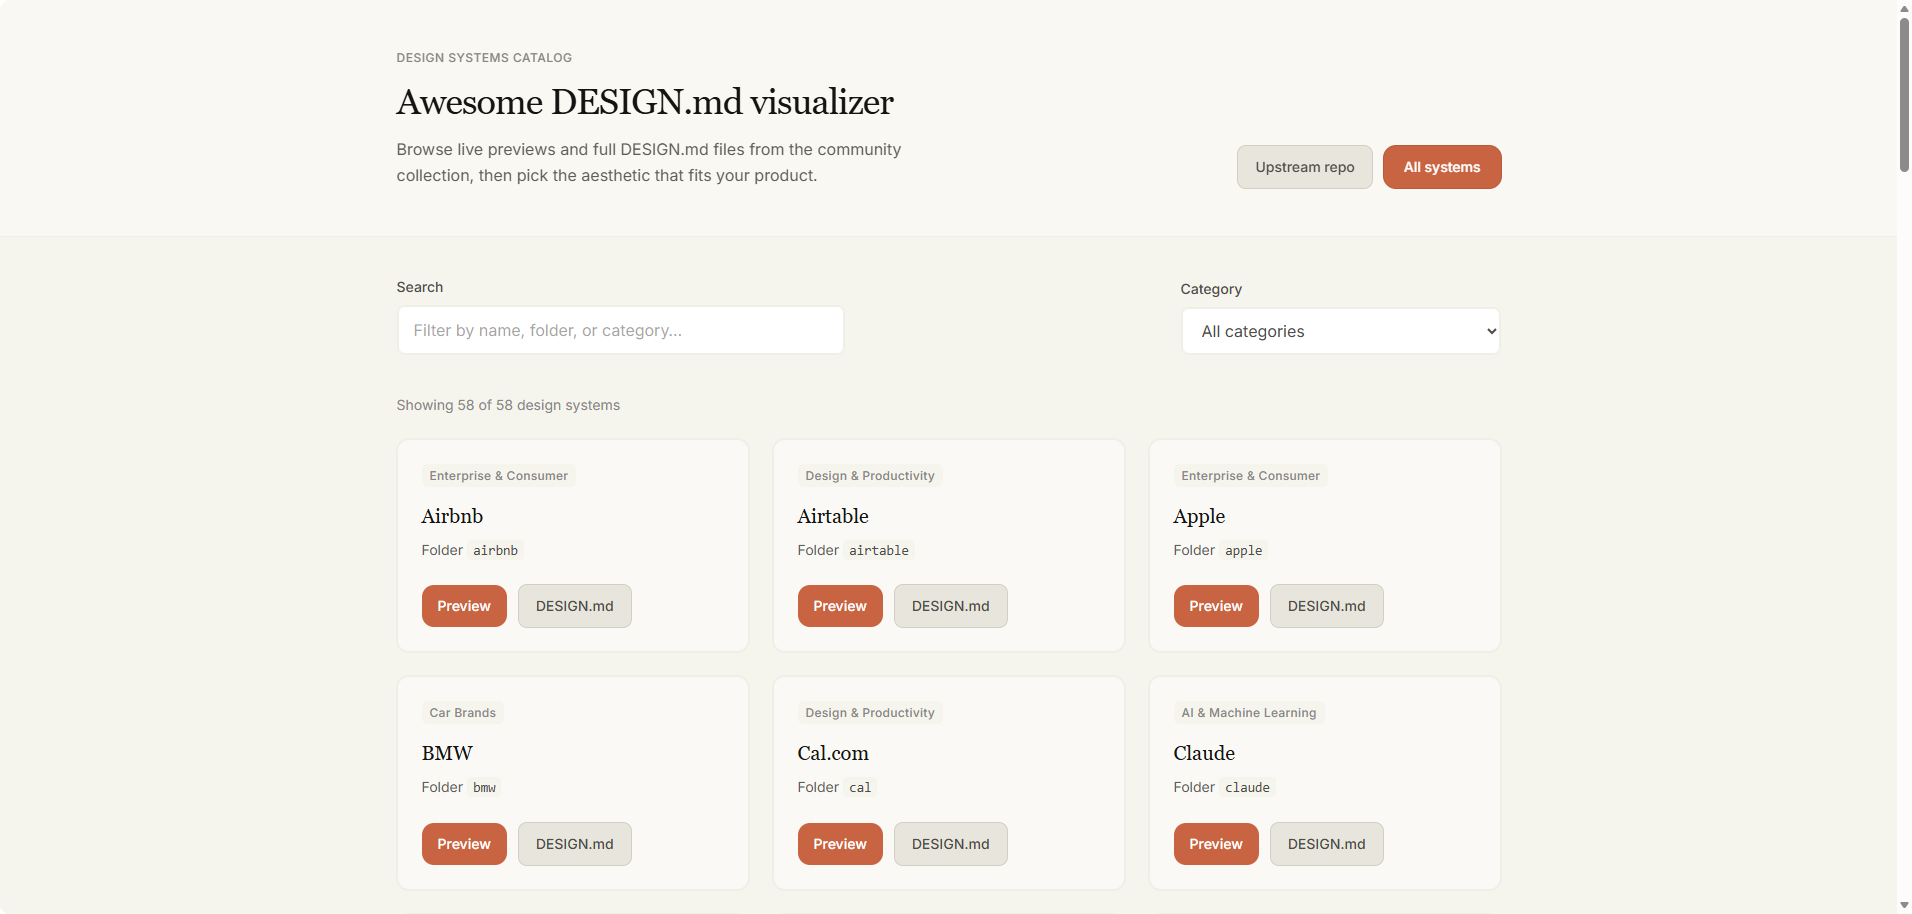Open the Airbnb DESIGN.md file
The image size is (1912, 914).
tap(574, 605)
